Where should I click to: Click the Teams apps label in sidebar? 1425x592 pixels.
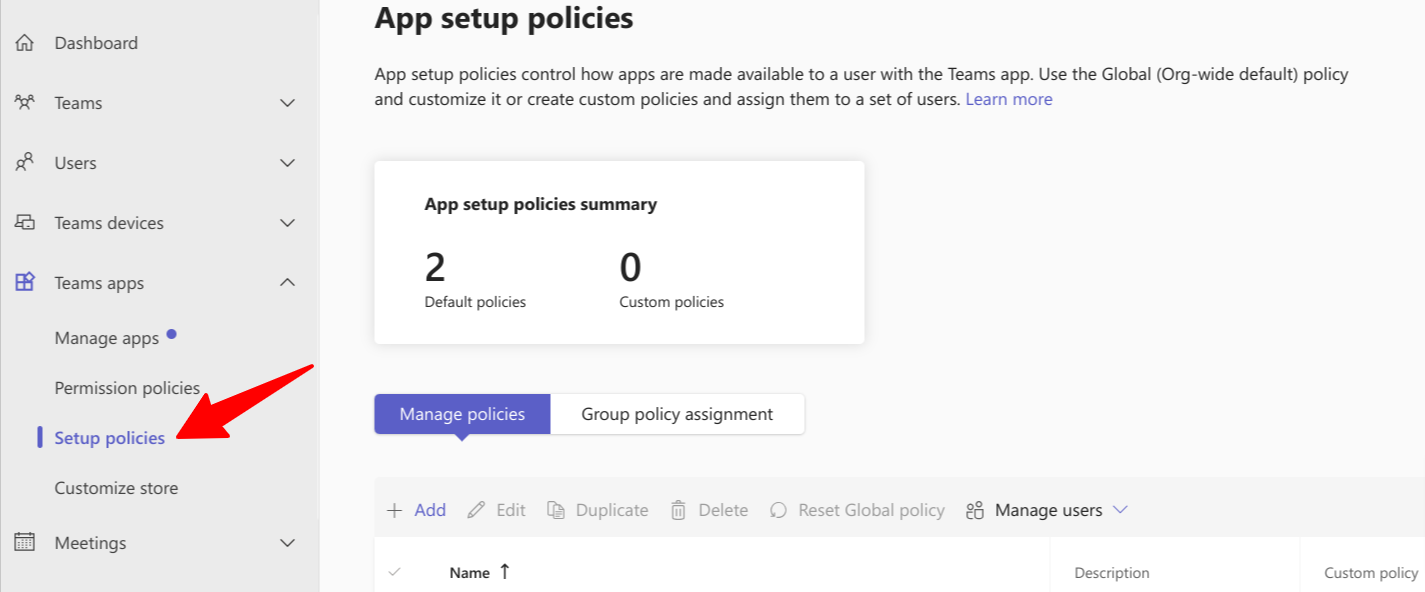pos(99,283)
